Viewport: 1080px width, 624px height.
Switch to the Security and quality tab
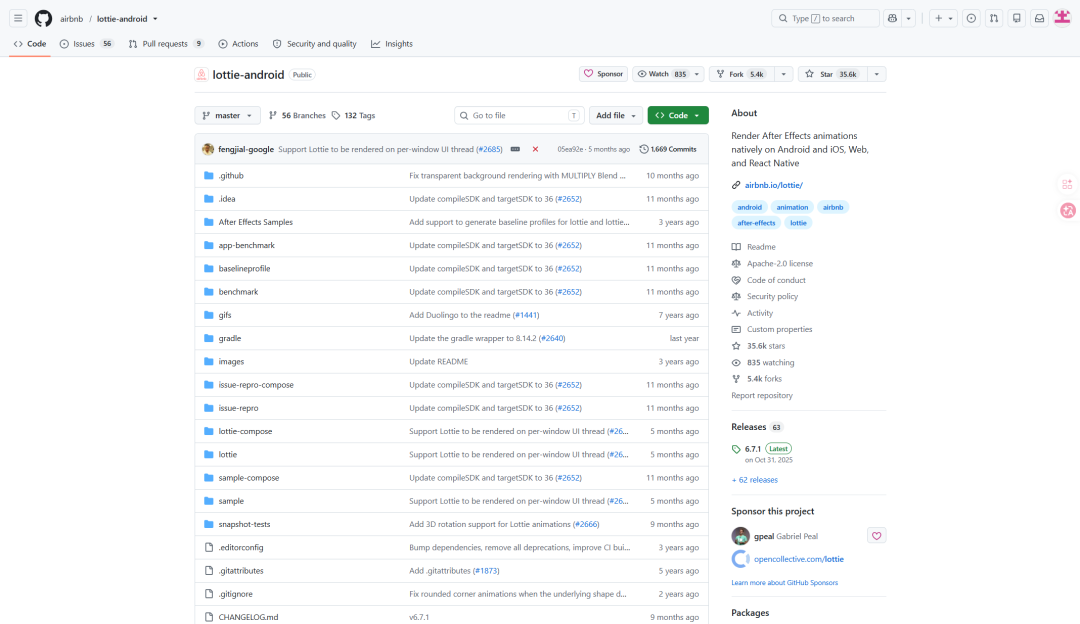[315, 44]
